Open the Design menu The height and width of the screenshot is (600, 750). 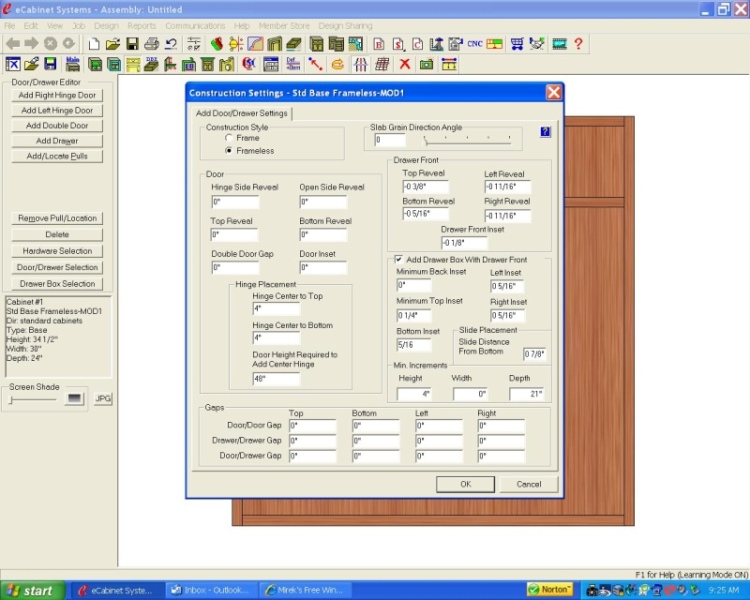[106, 25]
